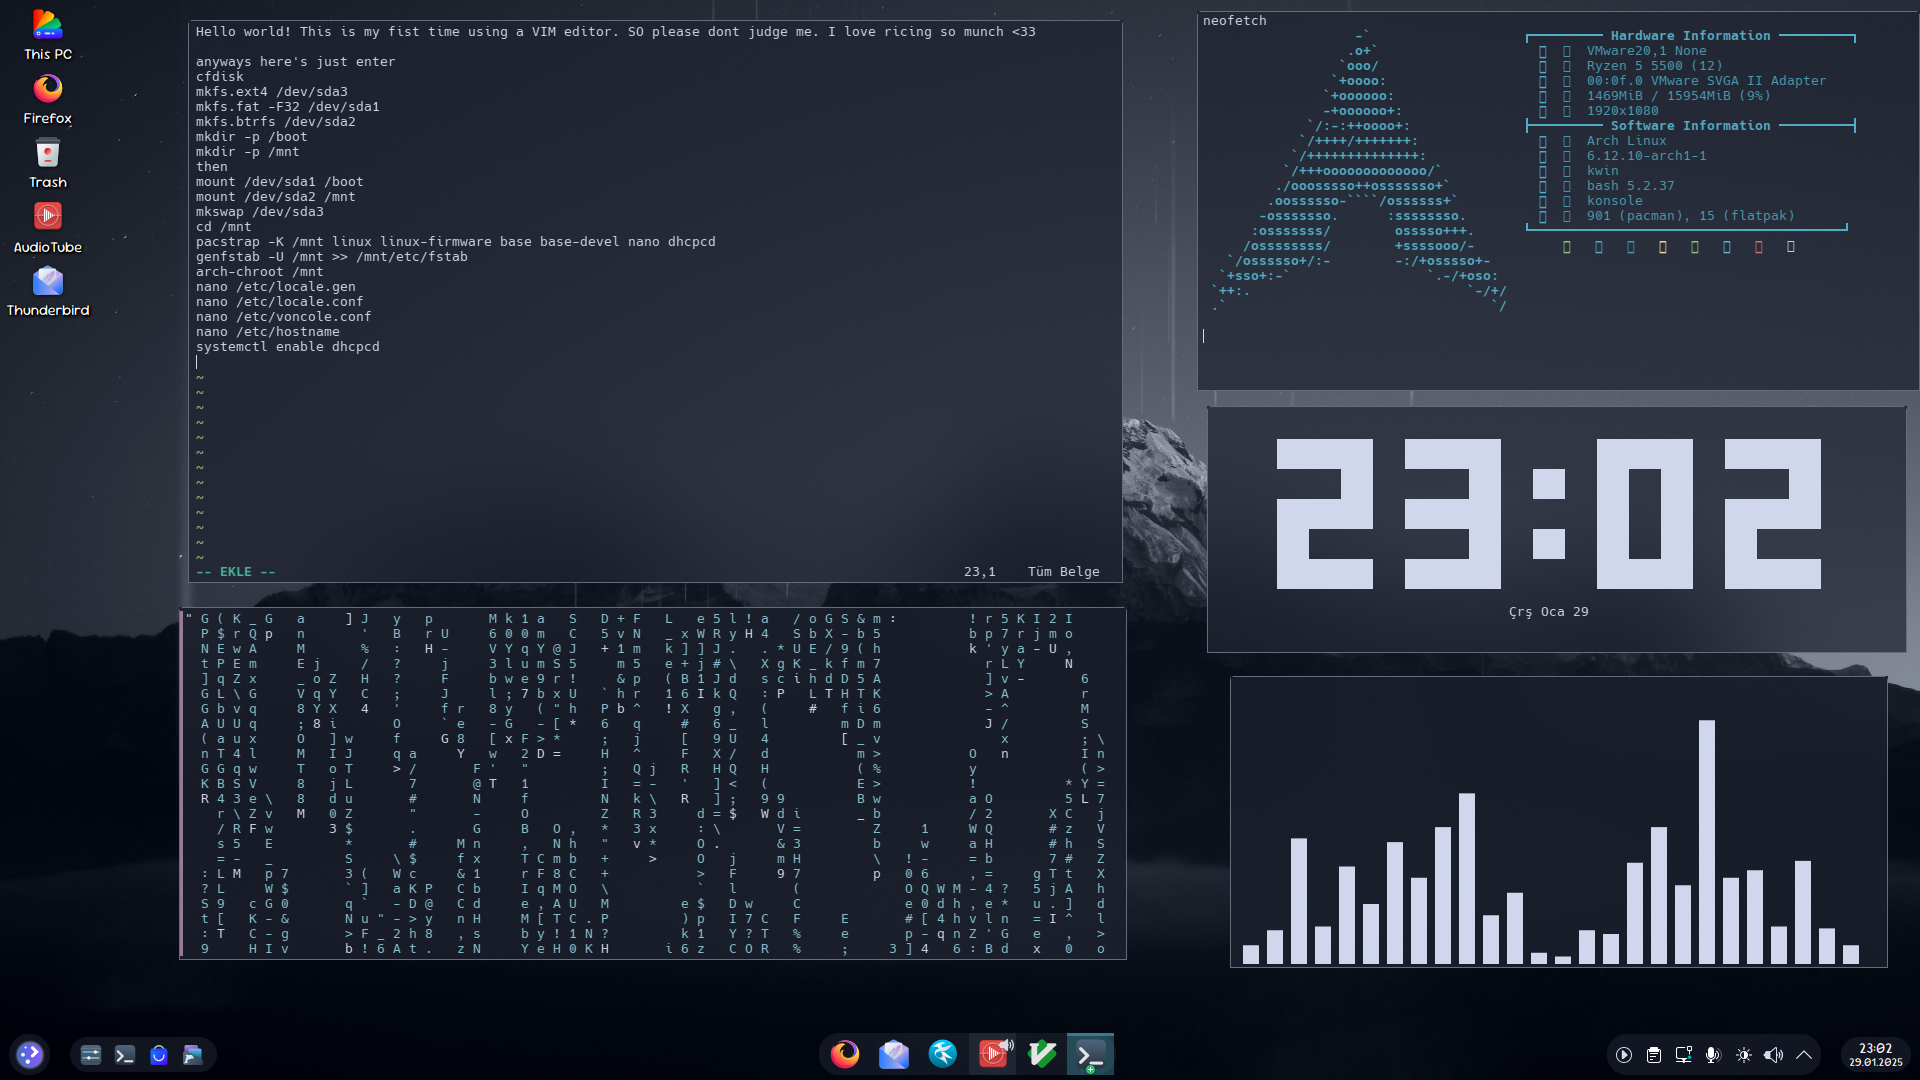Click the 'mkswap /dev/sda3' line

tap(260, 212)
